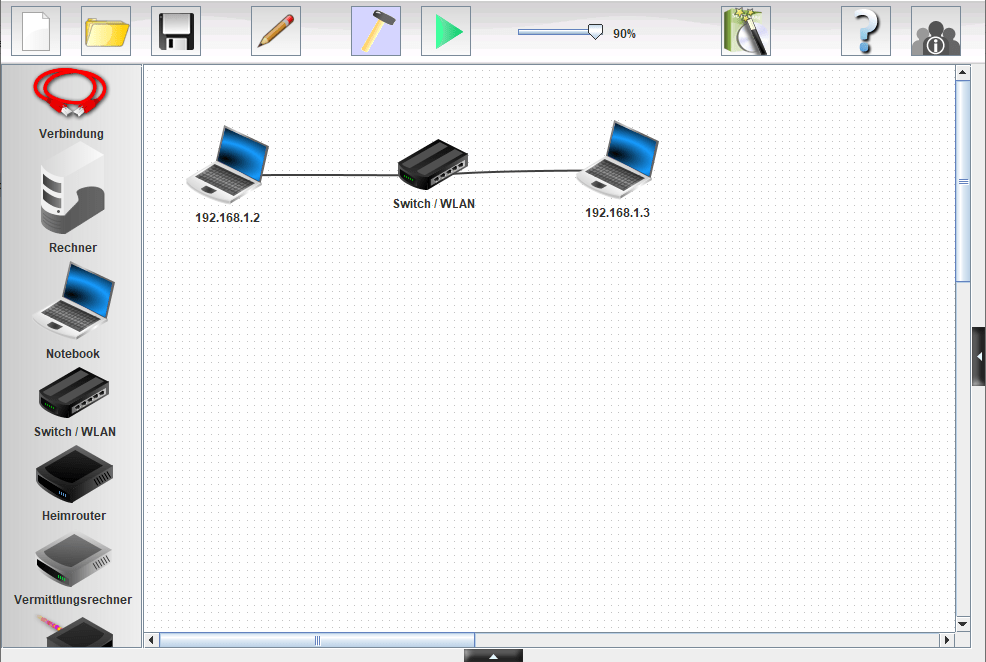Click the new blank project icon
Viewport: 986px width, 662px height.
coord(36,31)
